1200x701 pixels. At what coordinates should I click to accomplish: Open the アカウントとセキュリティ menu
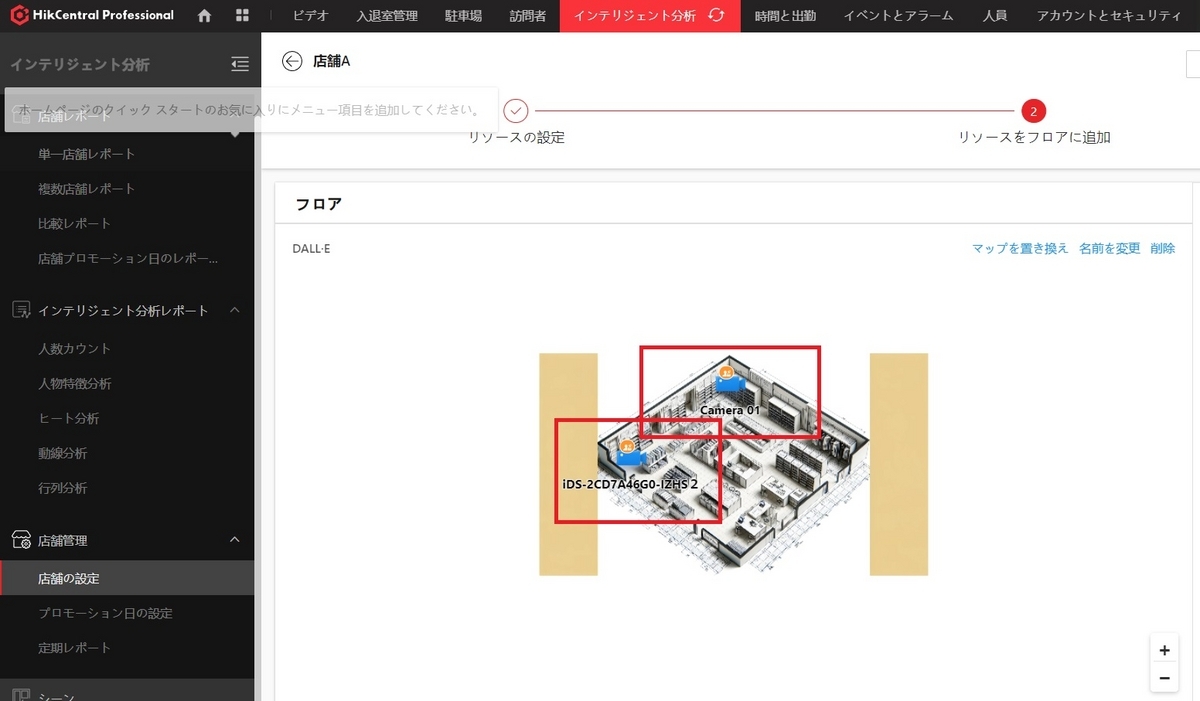[x=1109, y=16]
